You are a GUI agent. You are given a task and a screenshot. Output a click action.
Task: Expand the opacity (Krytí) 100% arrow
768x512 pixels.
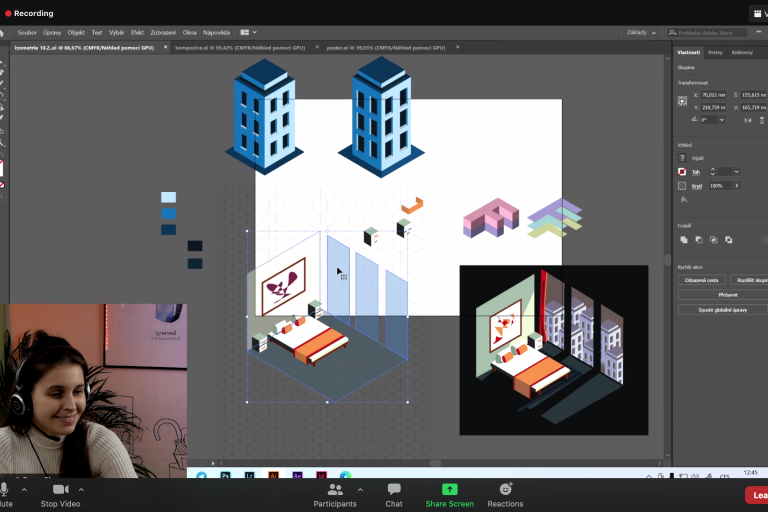pyautogui.click(x=737, y=186)
